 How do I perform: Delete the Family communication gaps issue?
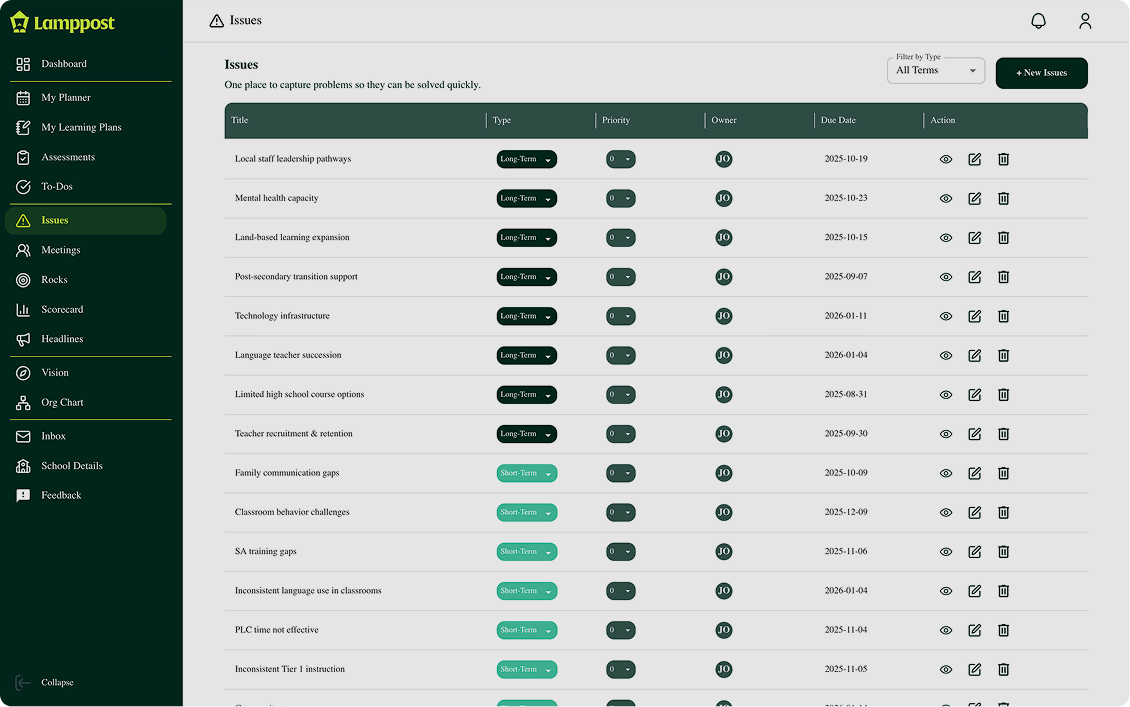[1003, 473]
